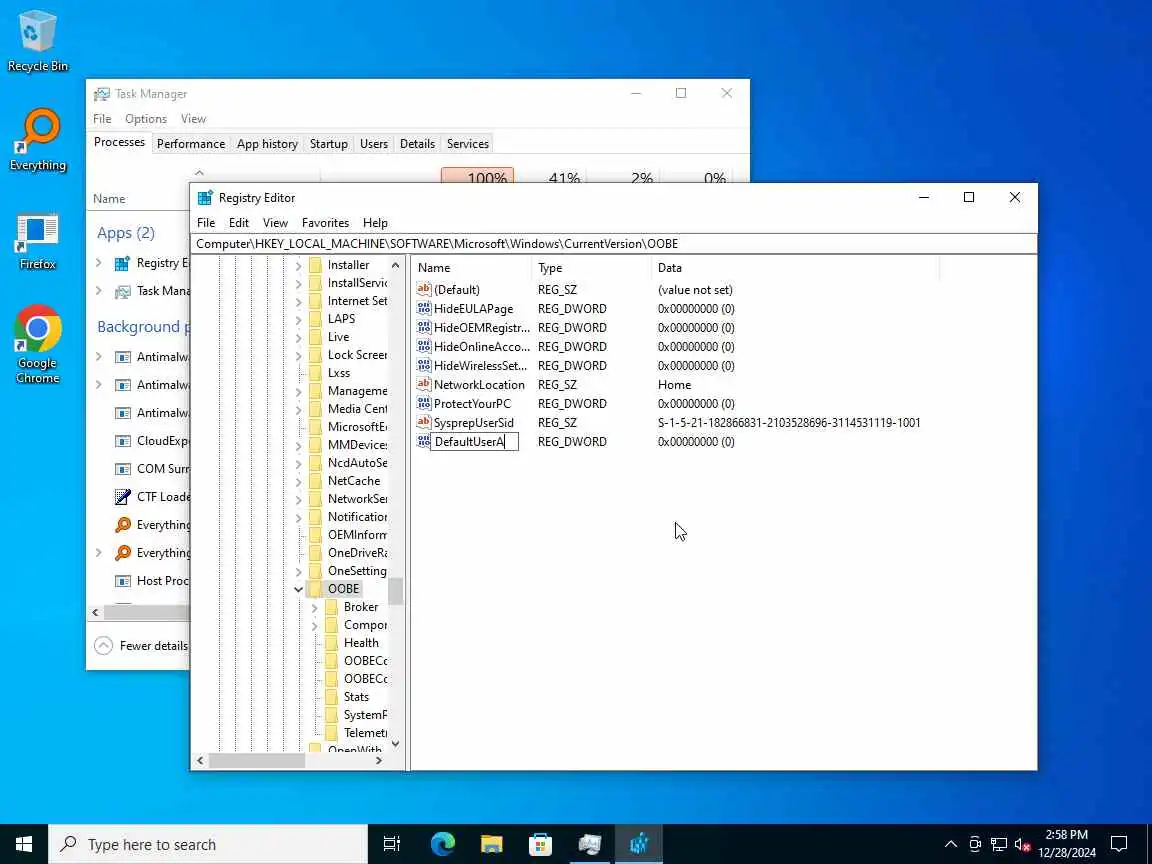Click the HideEULAPage DWORD value icon

[x=423, y=309]
